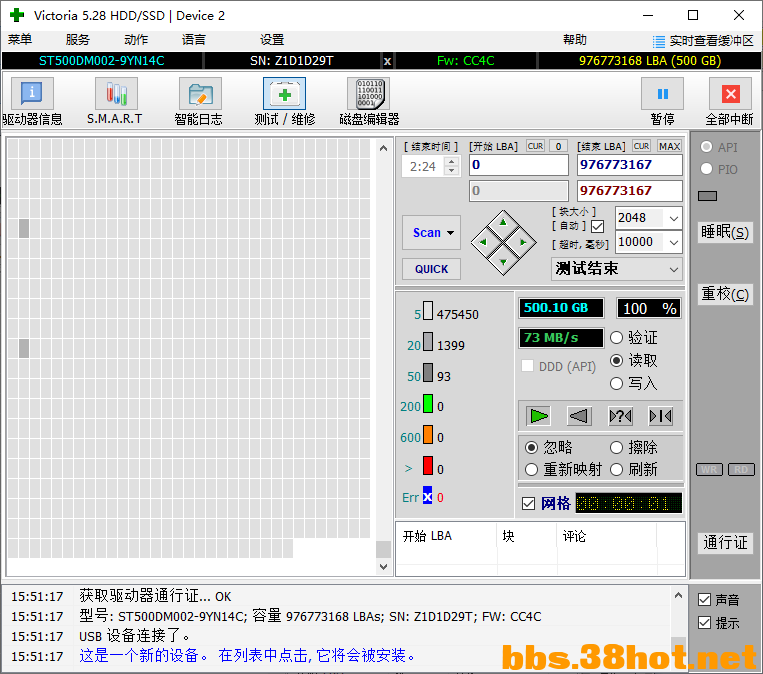The height and width of the screenshot is (674, 763).
Task: Click the start LBA input field showing 0
Action: (x=519, y=165)
